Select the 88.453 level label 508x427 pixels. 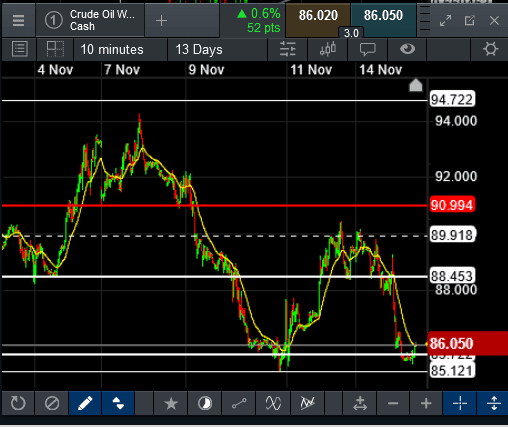point(452,276)
